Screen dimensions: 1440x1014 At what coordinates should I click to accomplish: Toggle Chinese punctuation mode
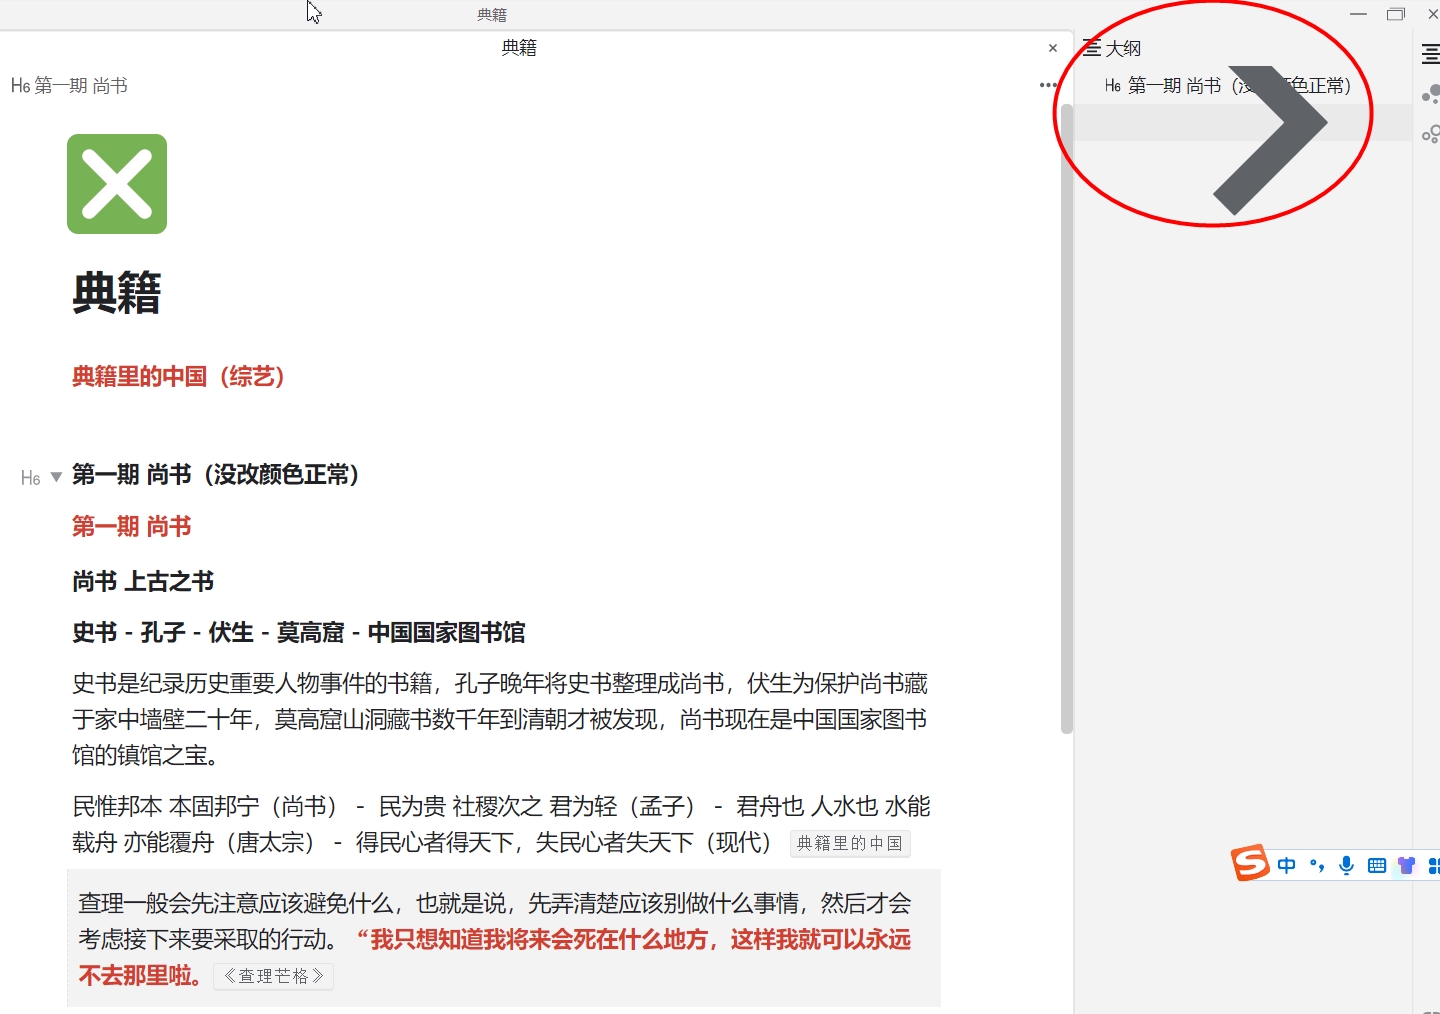[1317, 865]
